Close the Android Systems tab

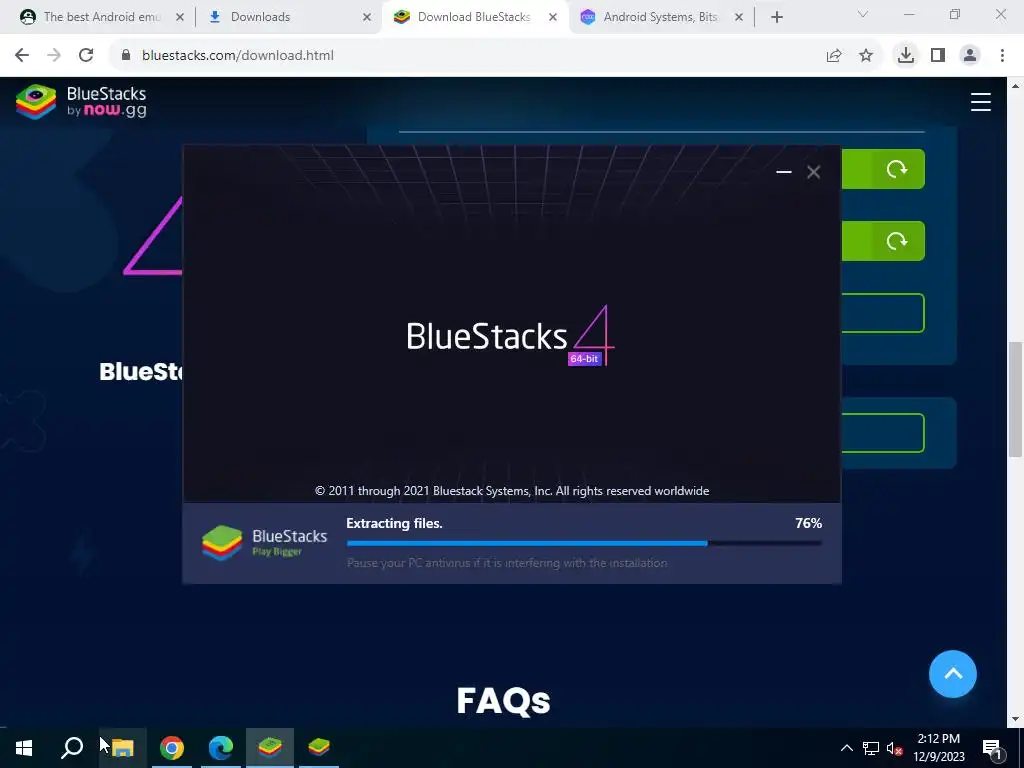(x=739, y=17)
